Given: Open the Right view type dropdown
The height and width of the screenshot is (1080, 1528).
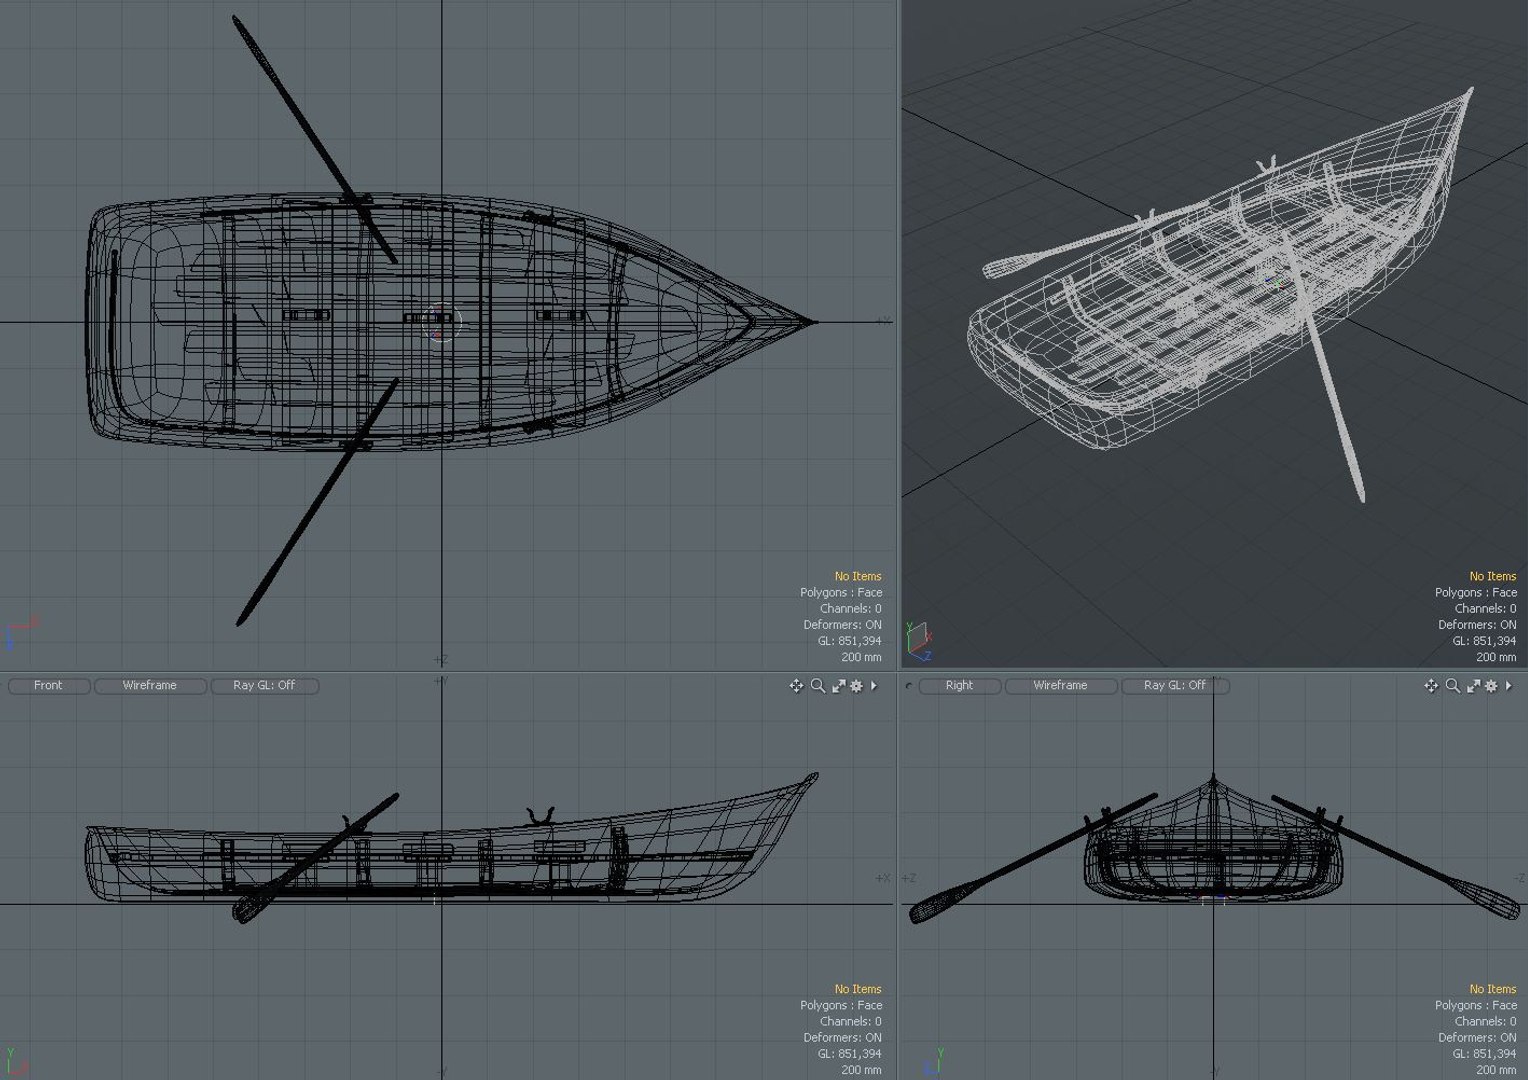Looking at the screenshot, I should click(x=959, y=686).
